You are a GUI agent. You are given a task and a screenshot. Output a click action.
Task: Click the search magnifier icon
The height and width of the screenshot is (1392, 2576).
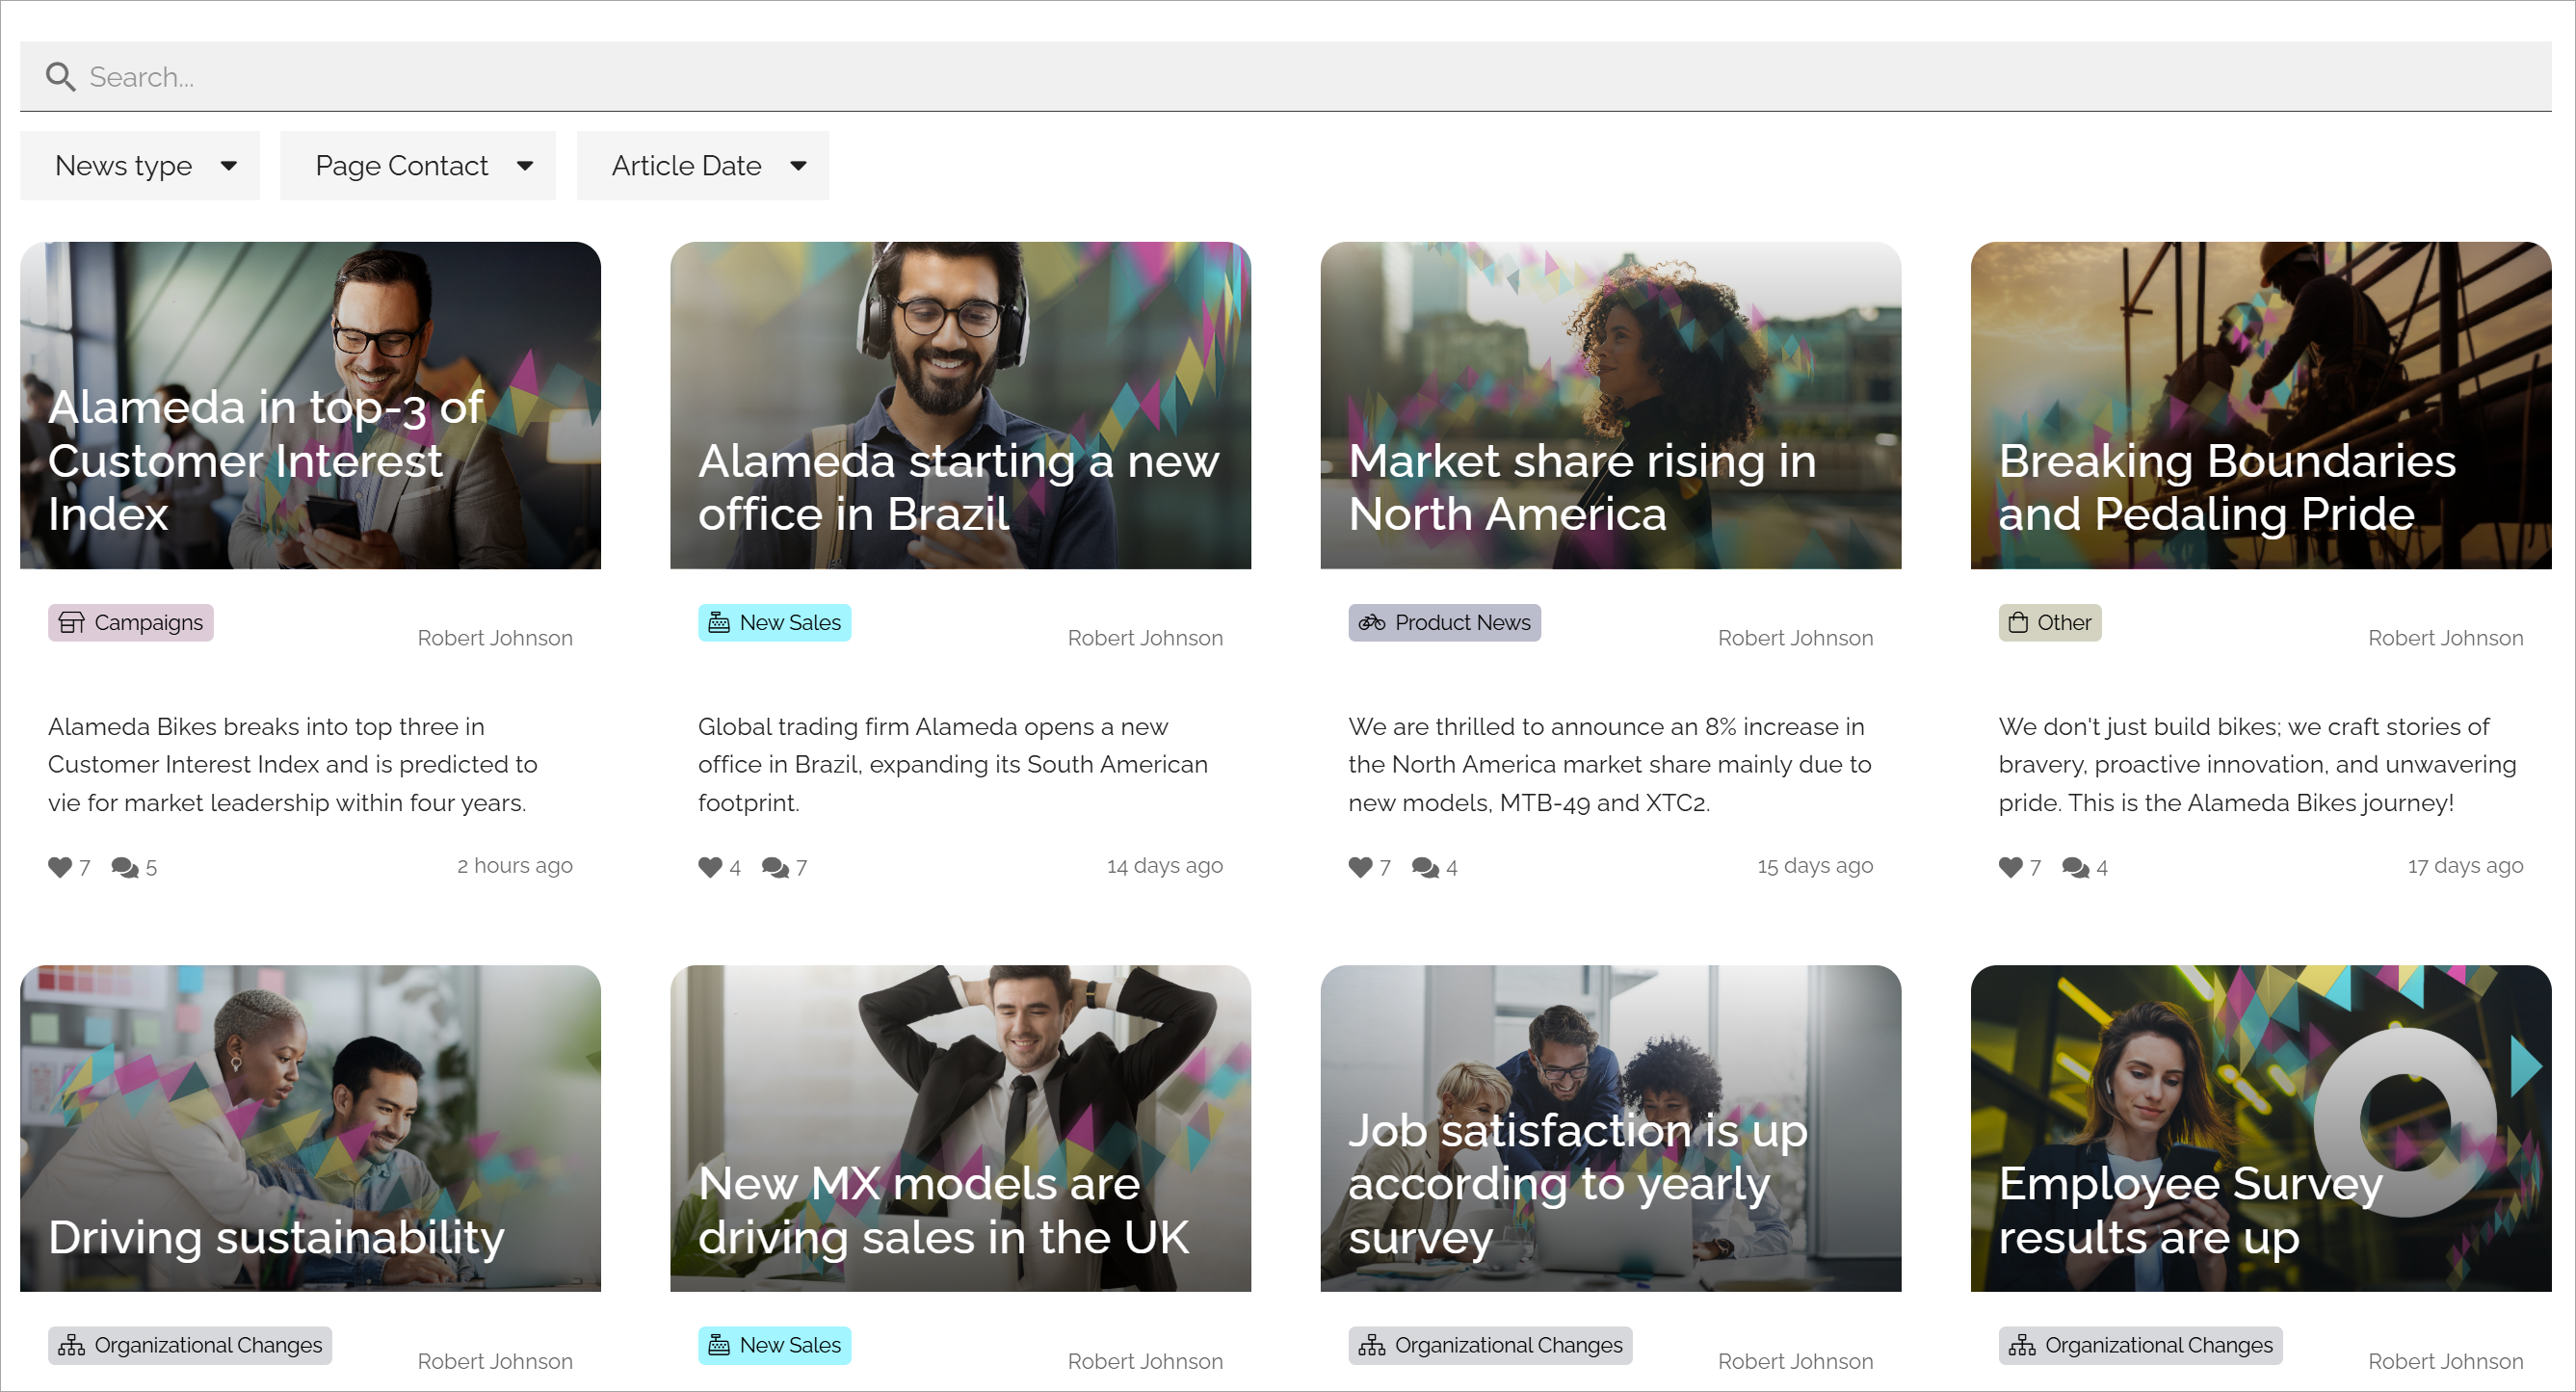61,77
